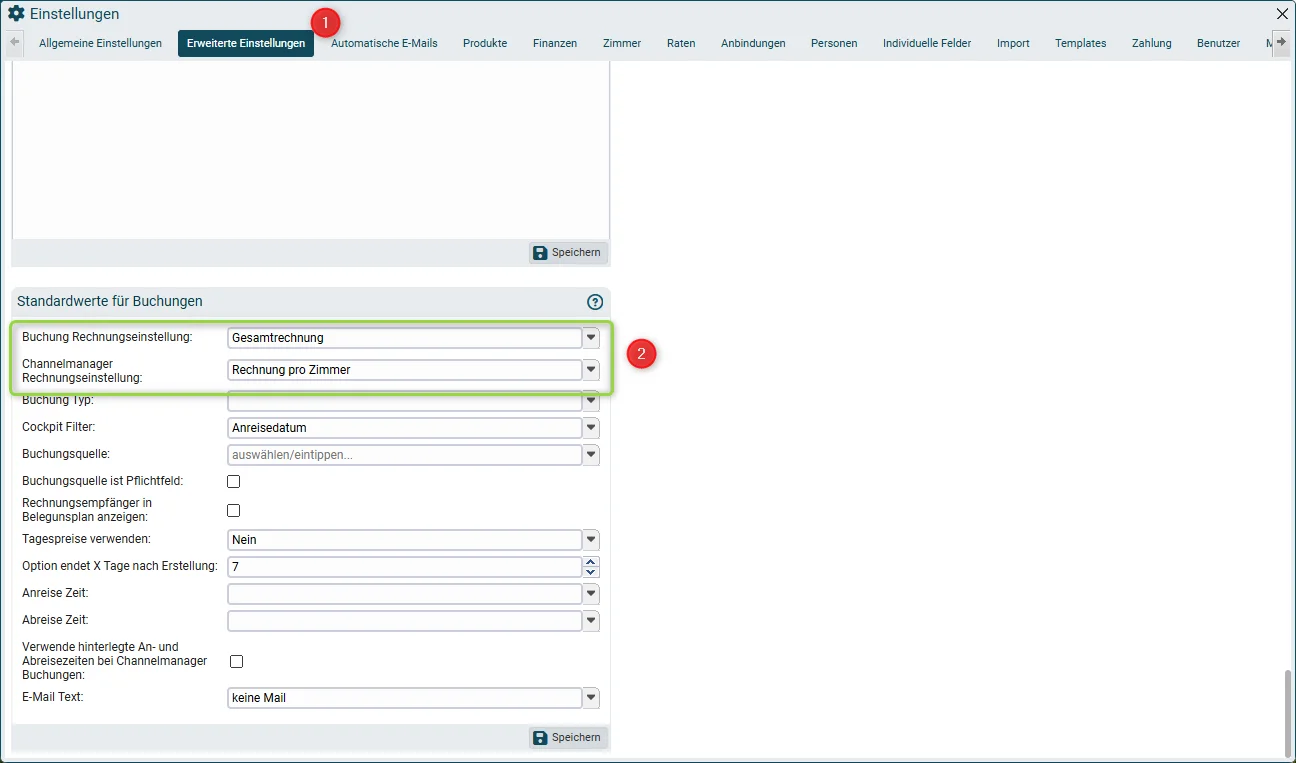
Task: Click Speichern below the large text area
Action: (x=568, y=253)
